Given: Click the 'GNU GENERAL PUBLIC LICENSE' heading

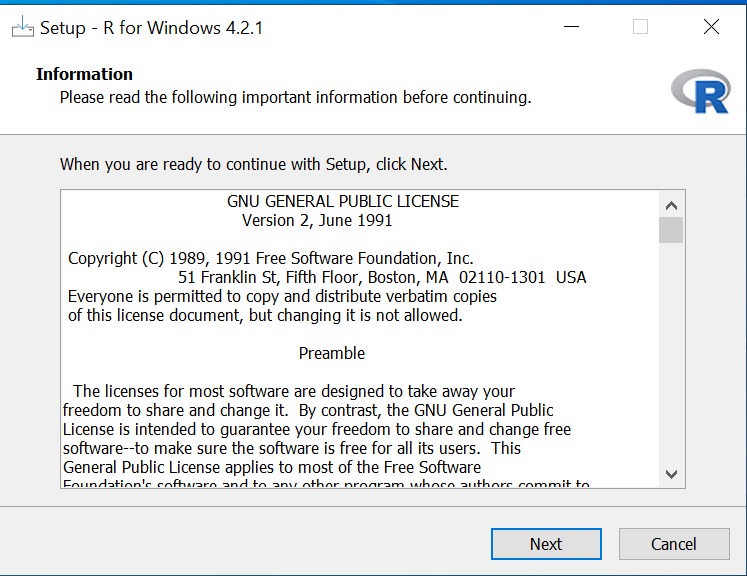Looking at the screenshot, I should [343, 202].
